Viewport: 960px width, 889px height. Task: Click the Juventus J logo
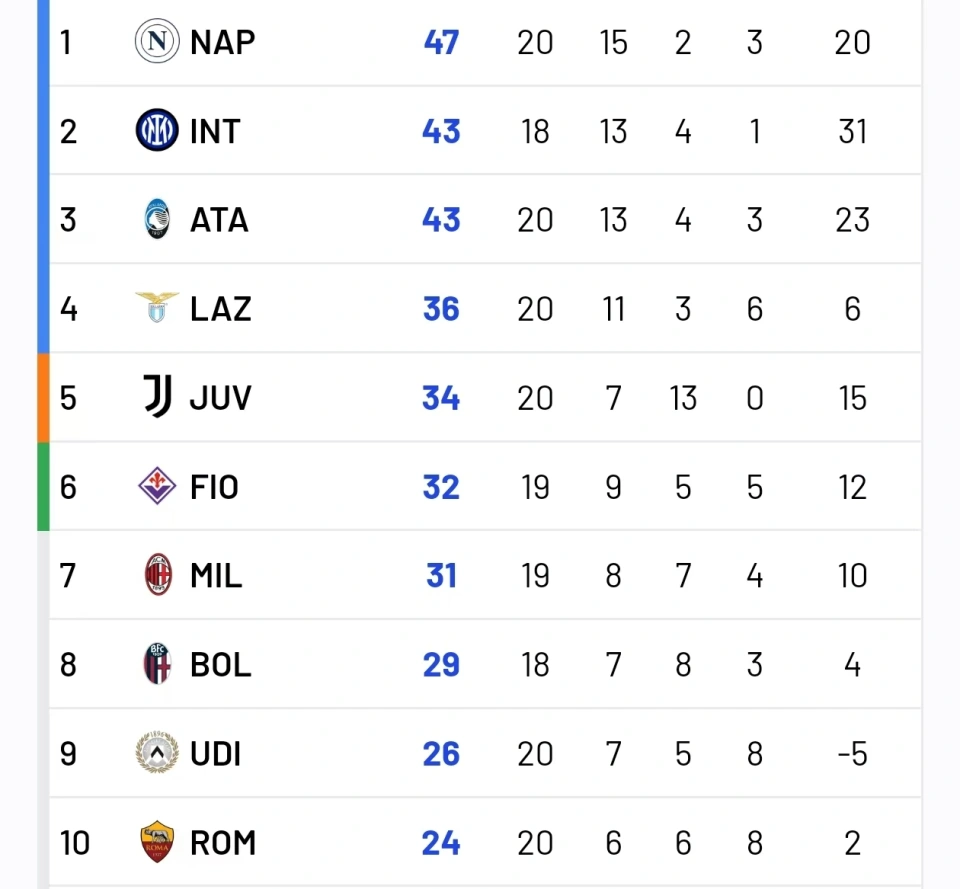pos(157,396)
